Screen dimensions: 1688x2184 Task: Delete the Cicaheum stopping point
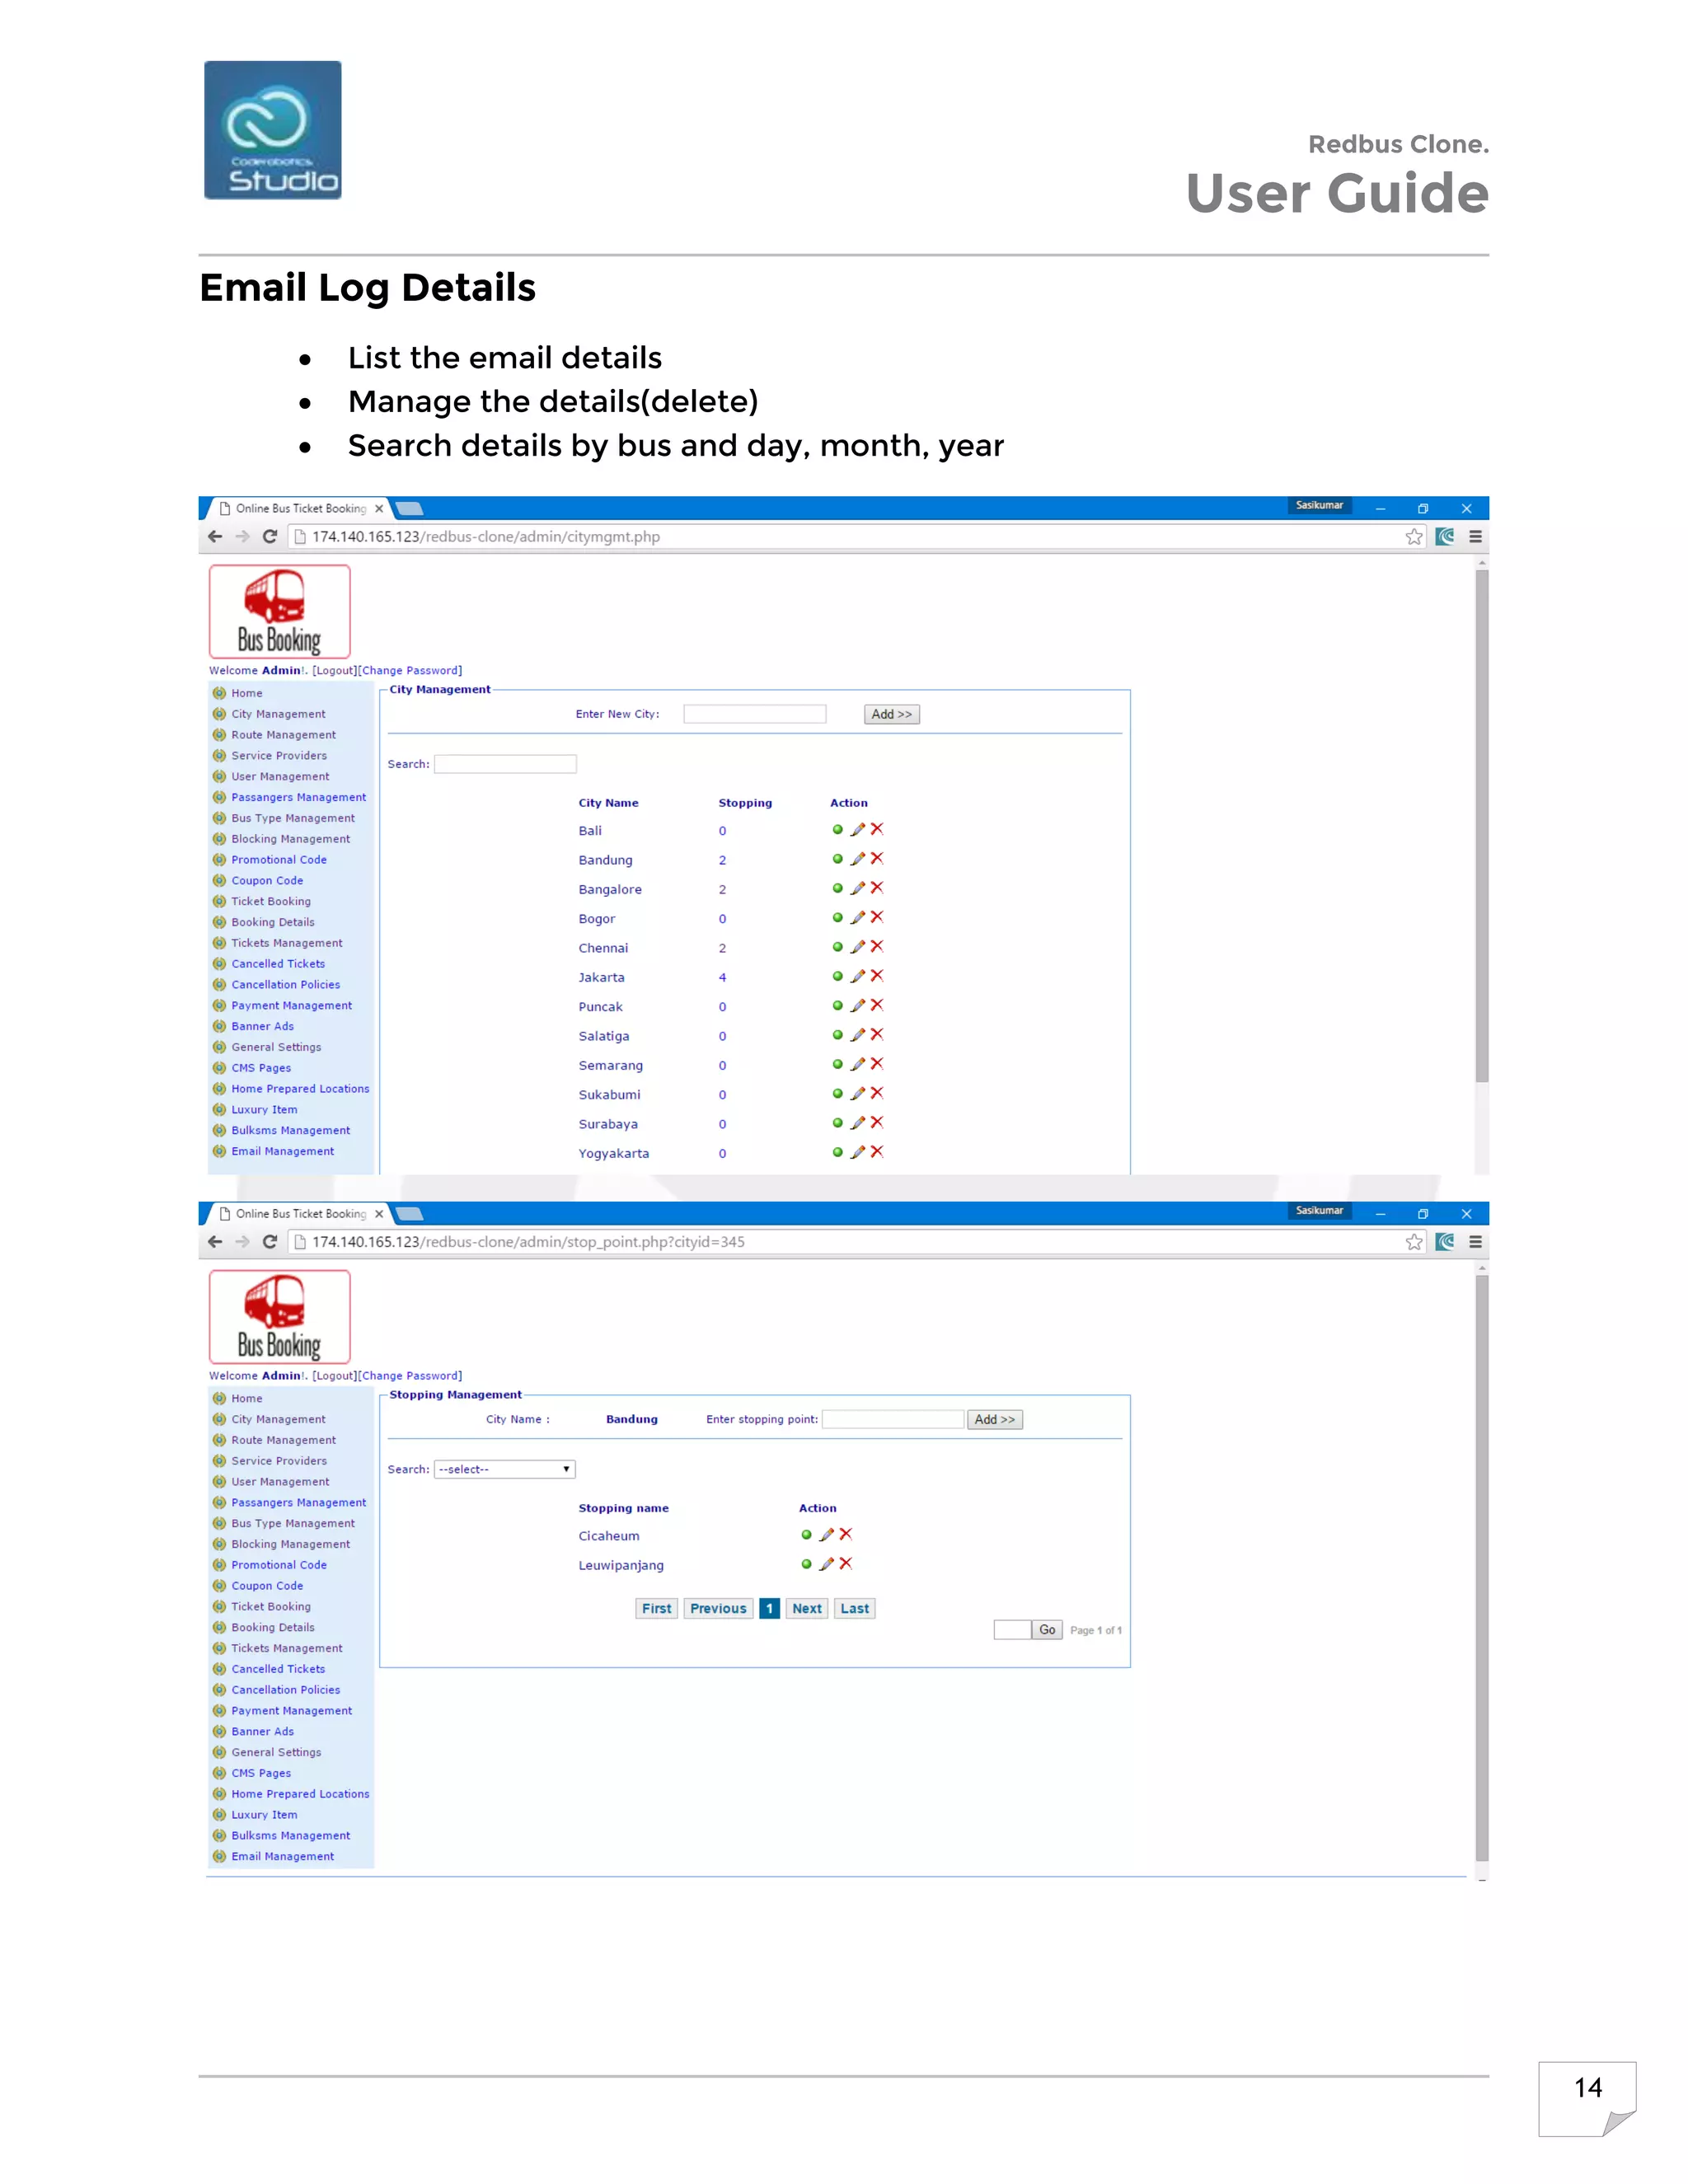[x=846, y=1534]
